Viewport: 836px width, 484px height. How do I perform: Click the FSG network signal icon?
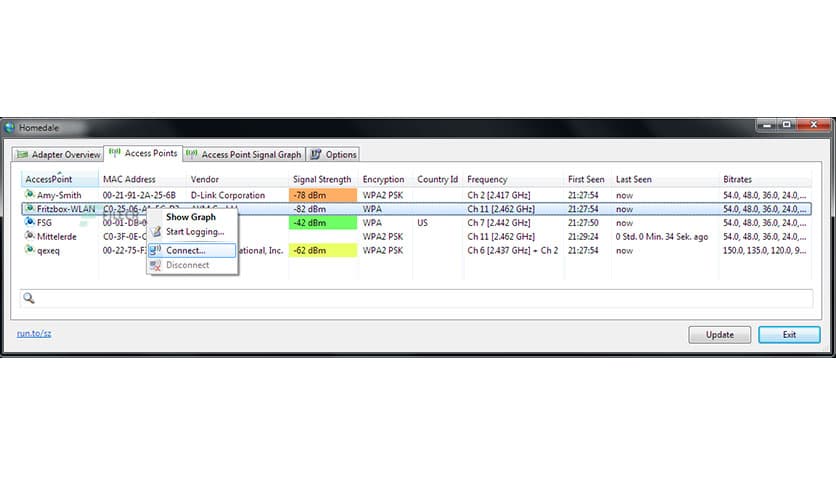[x=28, y=223]
